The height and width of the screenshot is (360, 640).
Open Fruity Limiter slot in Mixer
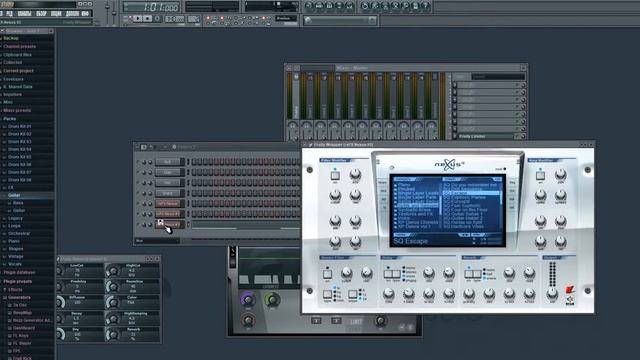click(485, 136)
